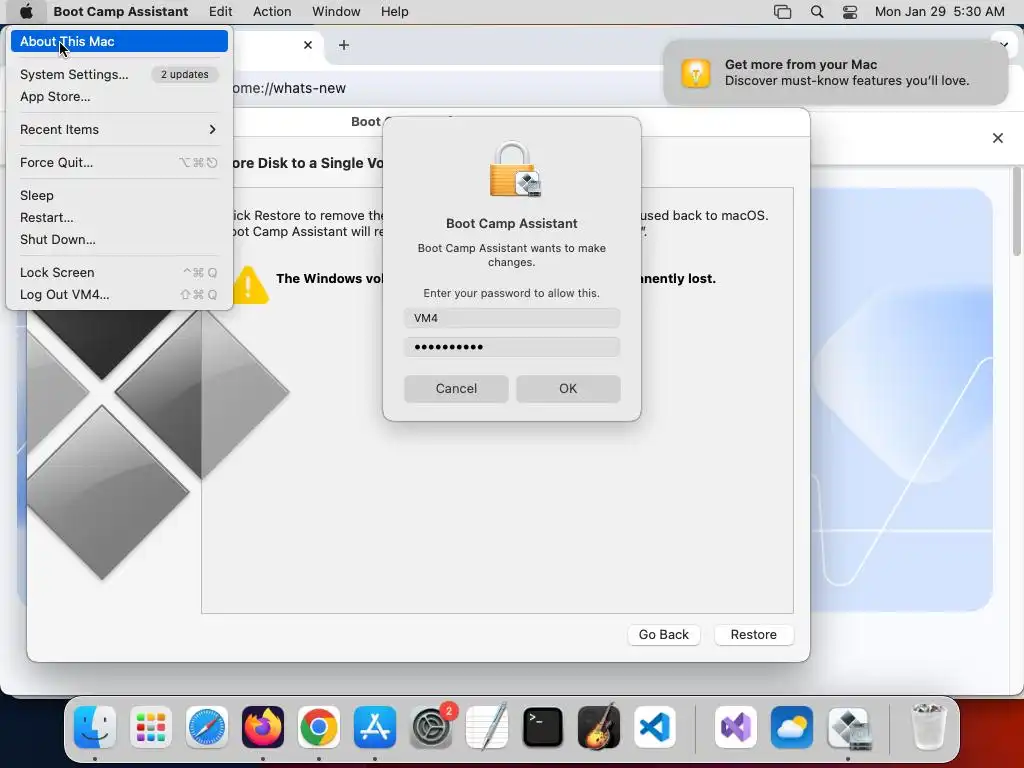The image size is (1024, 768).
Task: Open Spotlight search in menu bar
Action: click(816, 11)
